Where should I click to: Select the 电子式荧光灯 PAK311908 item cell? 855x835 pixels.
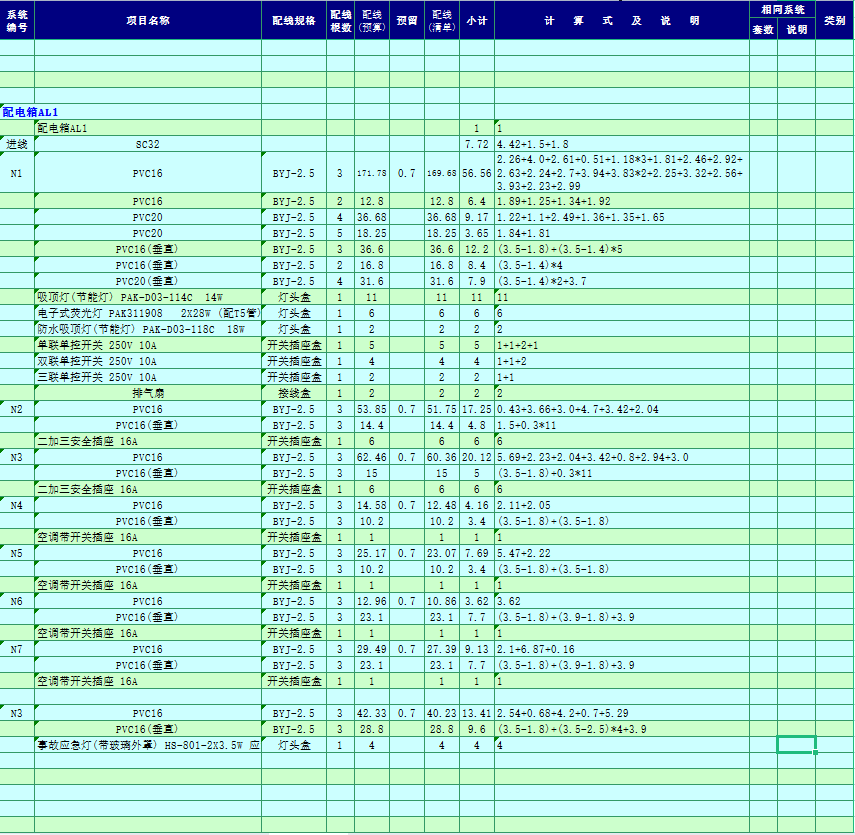[147, 313]
